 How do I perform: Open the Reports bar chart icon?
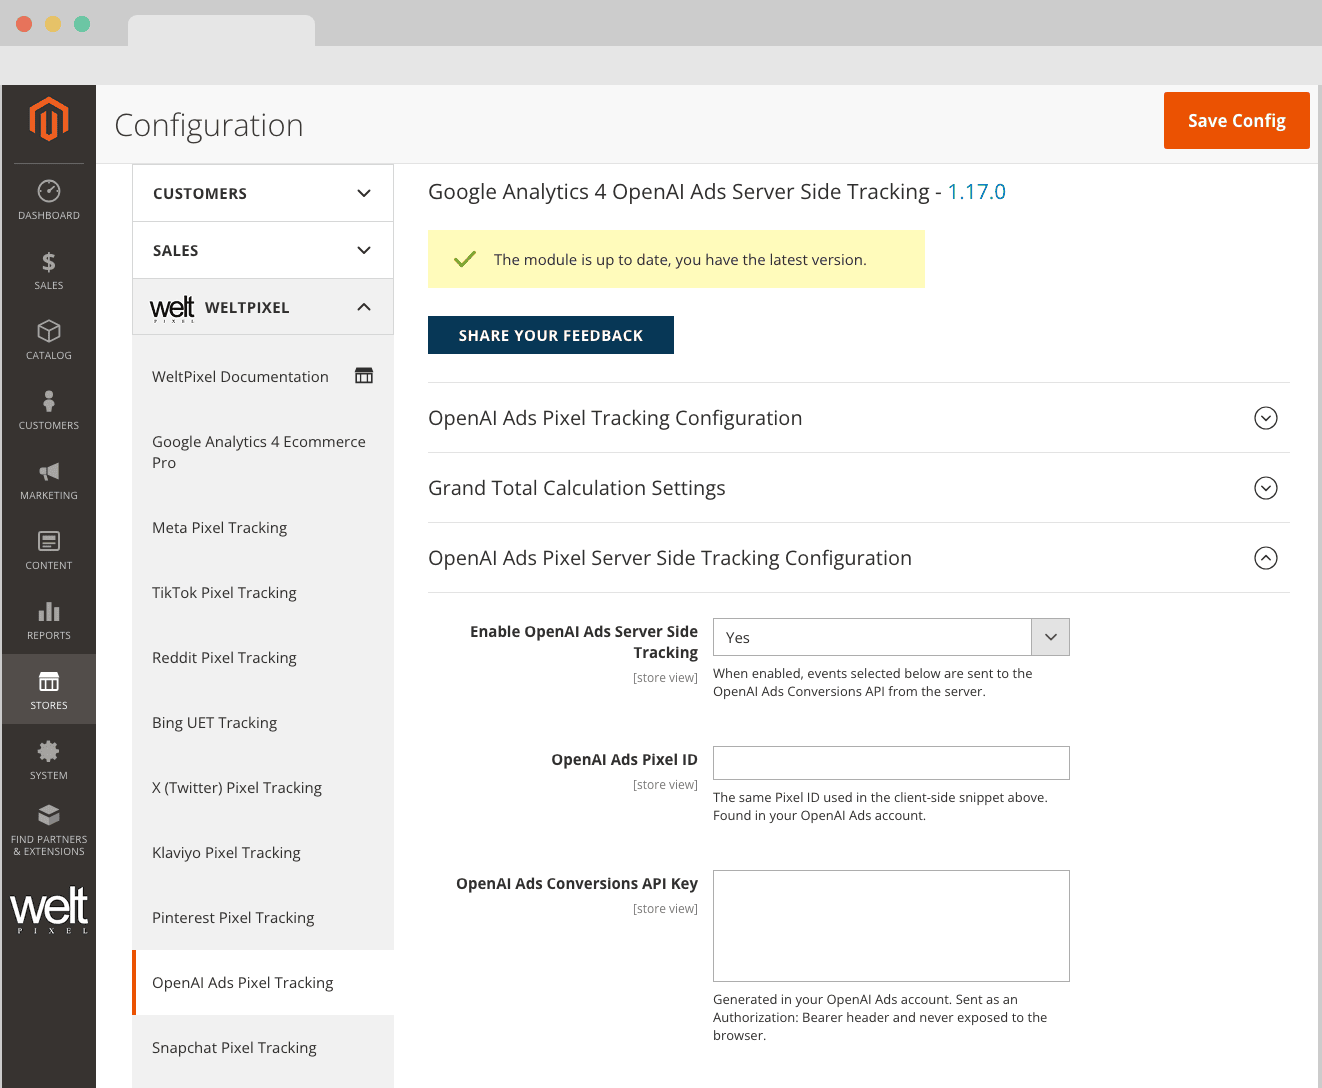click(49, 611)
